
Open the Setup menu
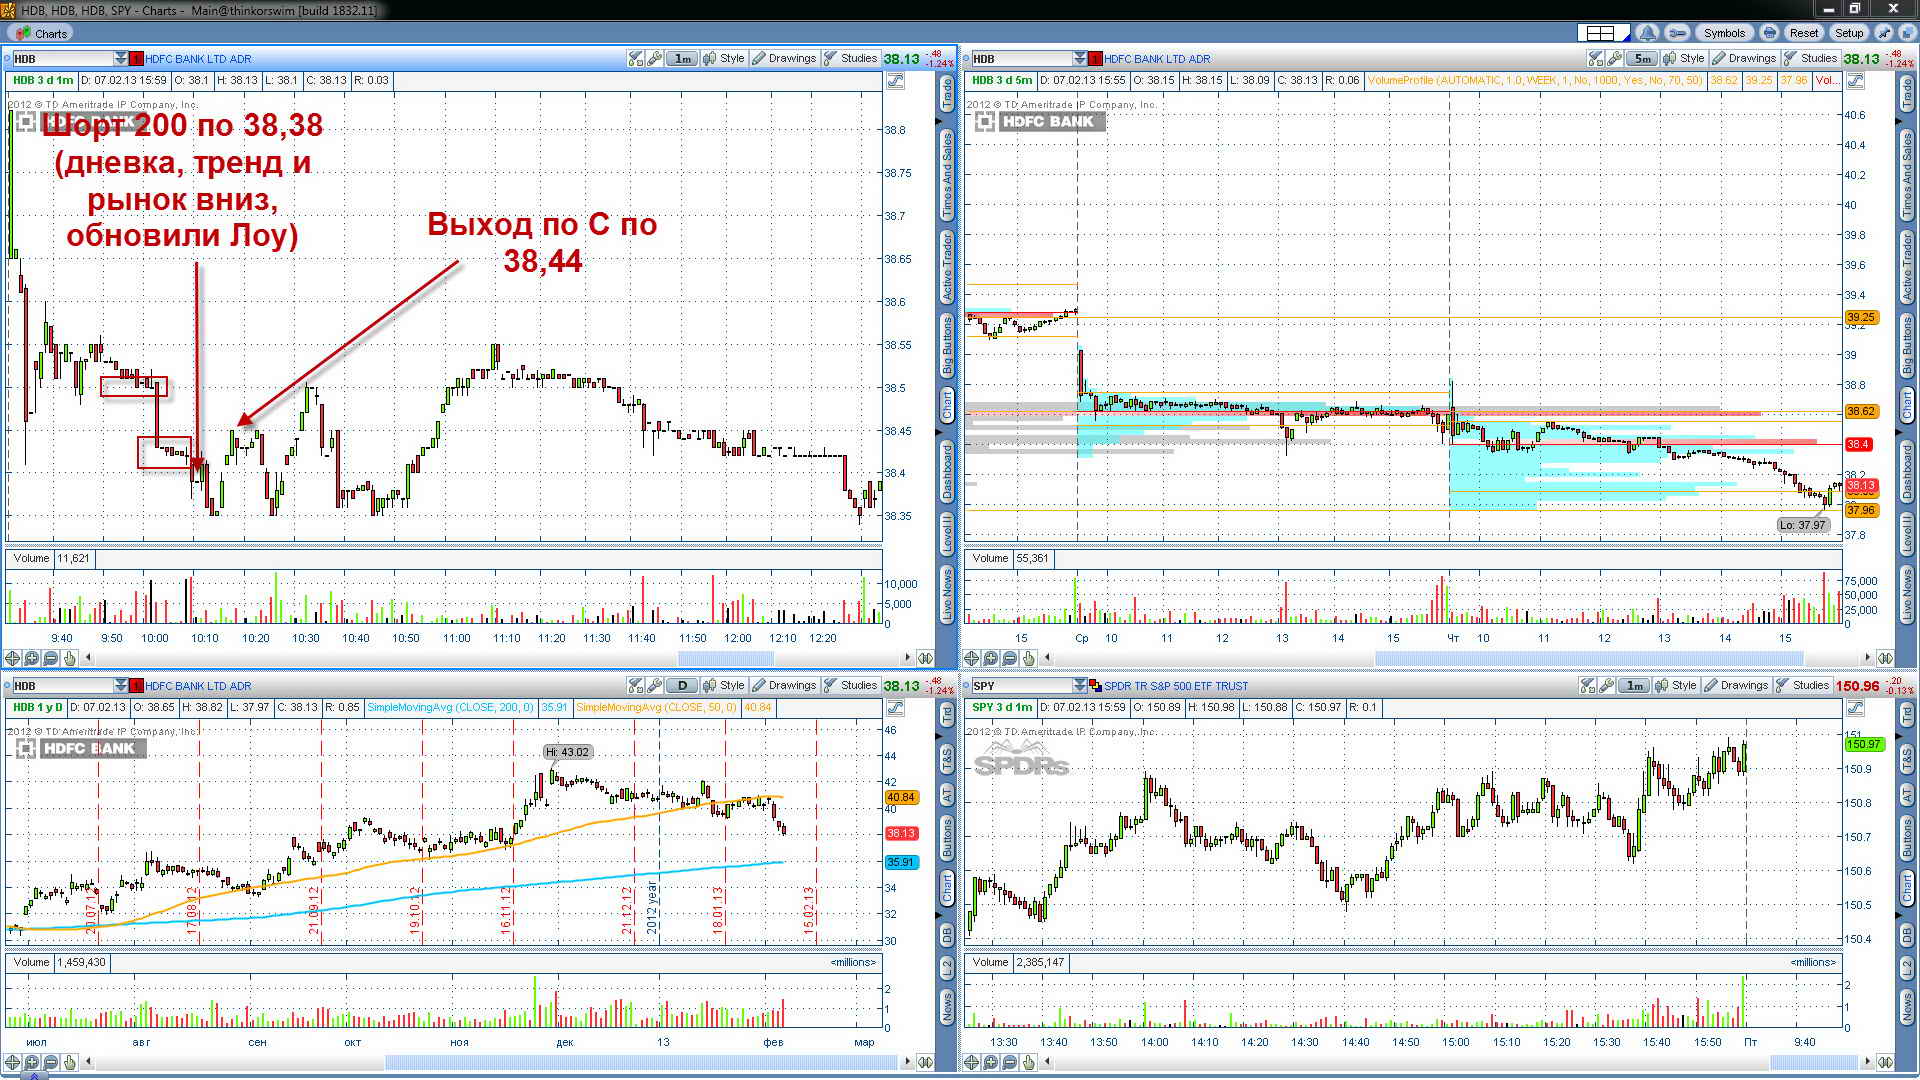pos(1849,33)
